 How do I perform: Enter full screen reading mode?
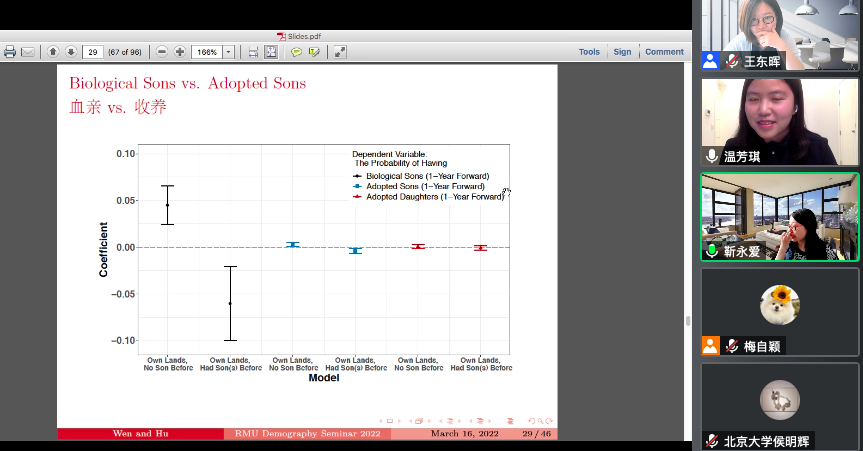(x=340, y=52)
